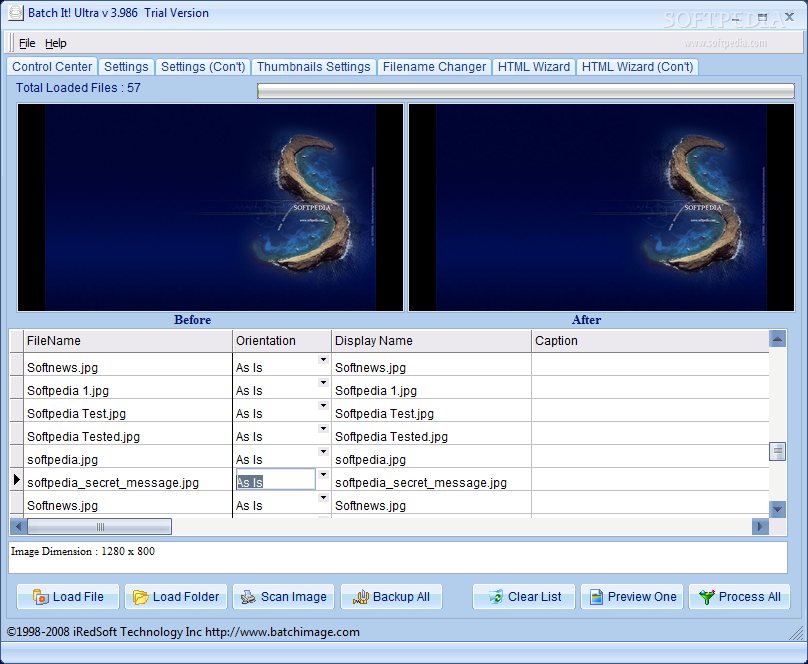
Task: Empty the file list with Clear List
Action: click(524, 597)
